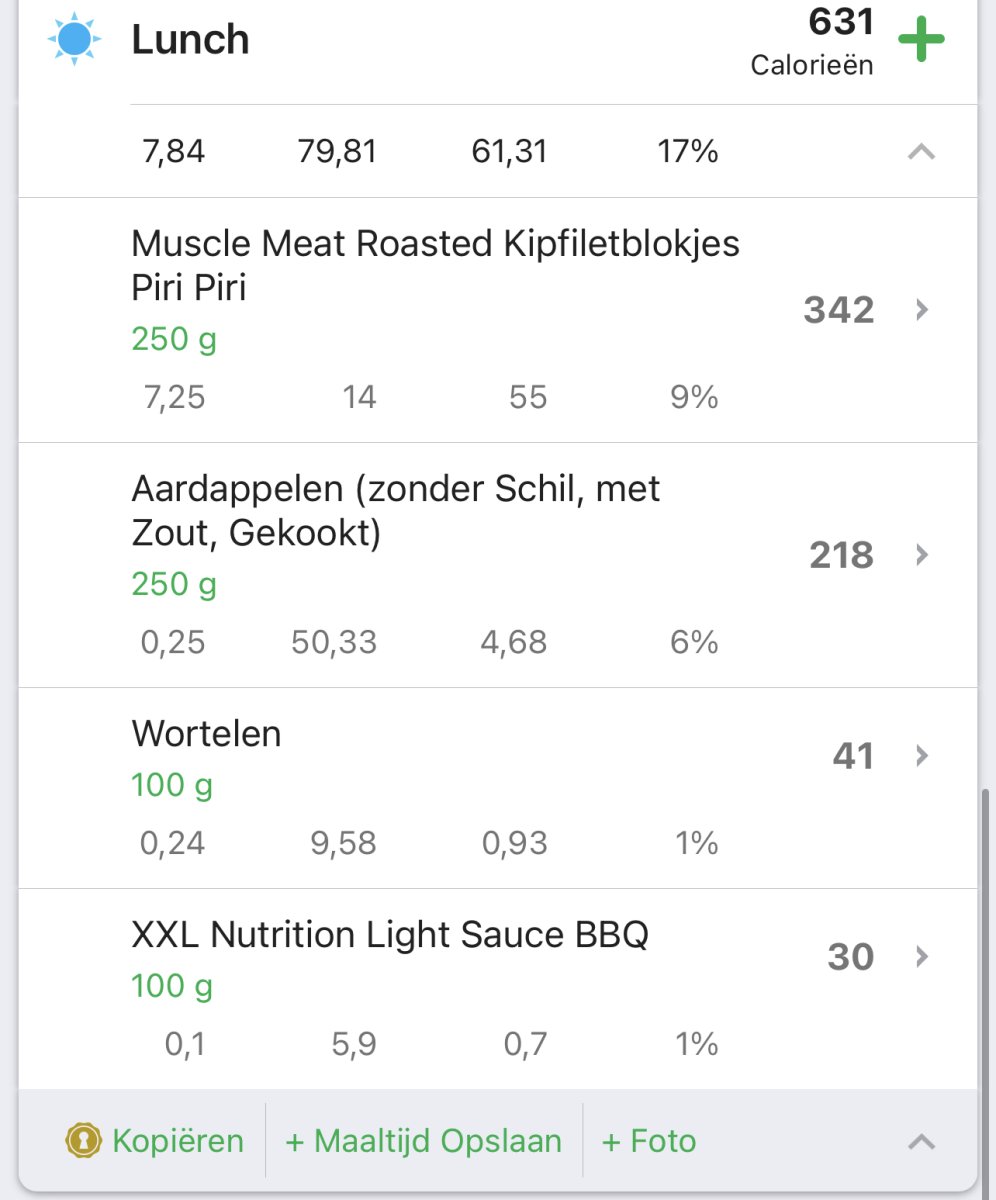The width and height of the screenshot is (996, 1200).
Task: Open Muscle Meat Roasted Kipfiletblokjes item
Action: tap(435, 265)
